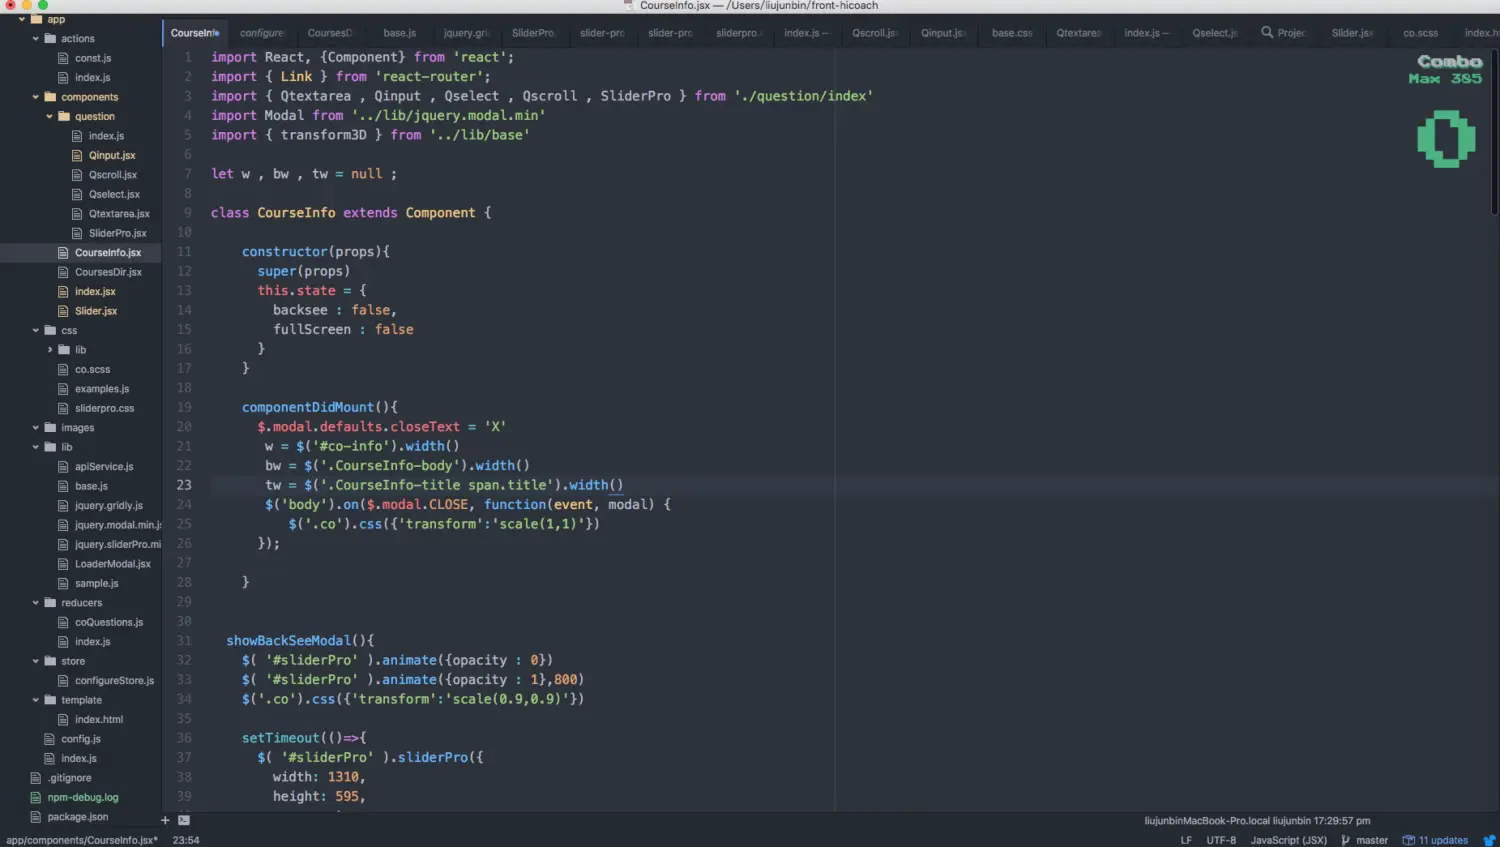
Task: Click the editor vertical scrollbar
Action: click(1495, 130)
